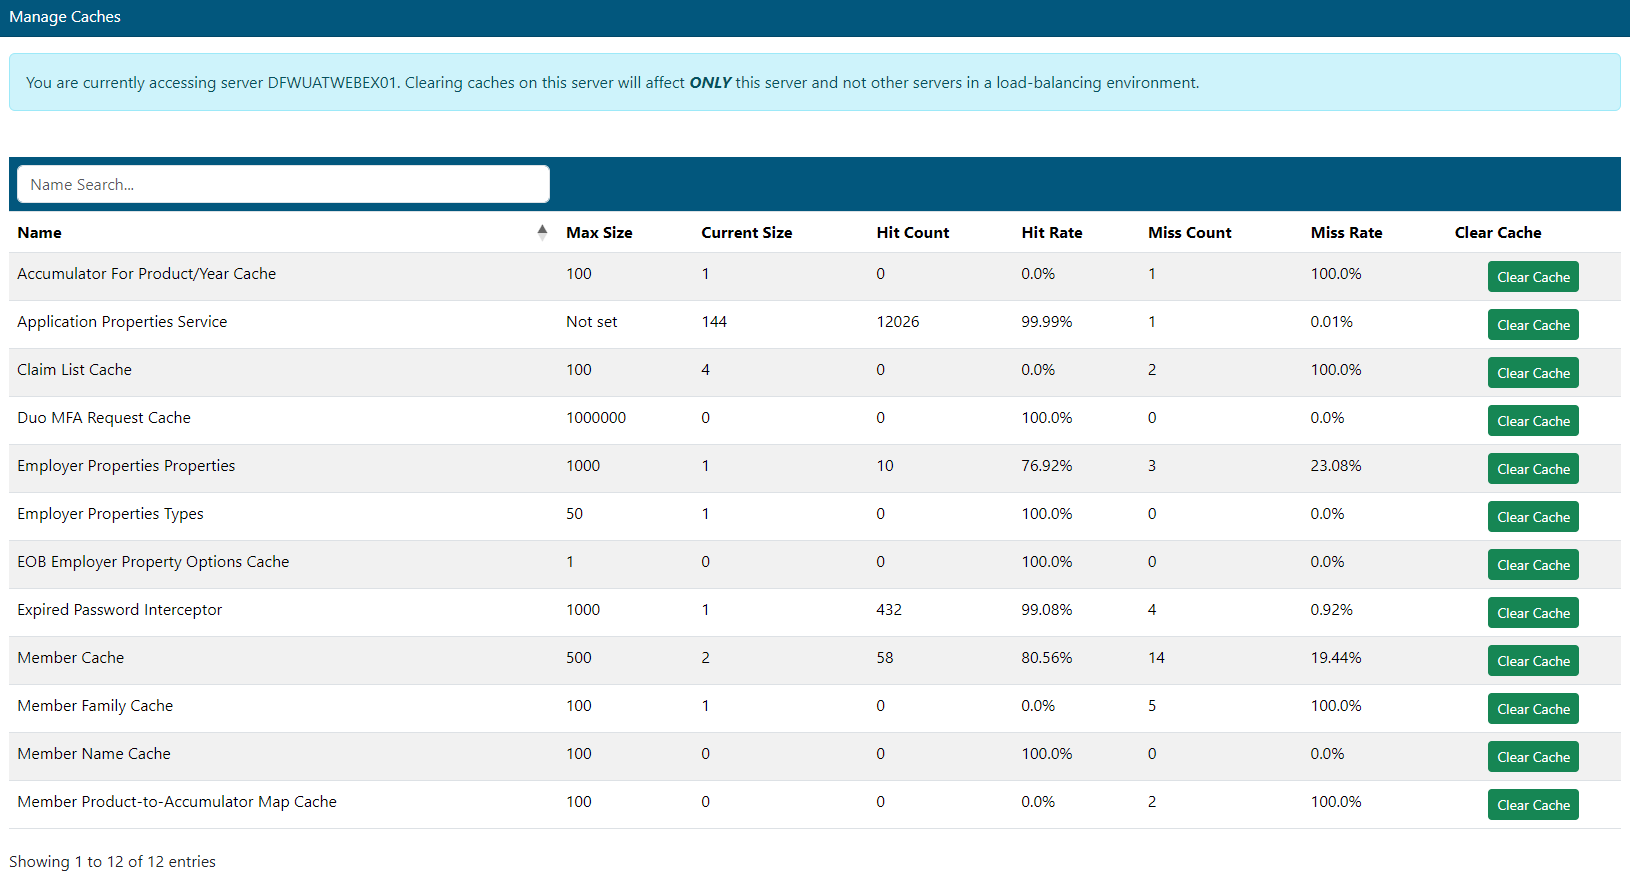
Task: Clear the Employer Properties Types cache
Action: click(1532, 517)
